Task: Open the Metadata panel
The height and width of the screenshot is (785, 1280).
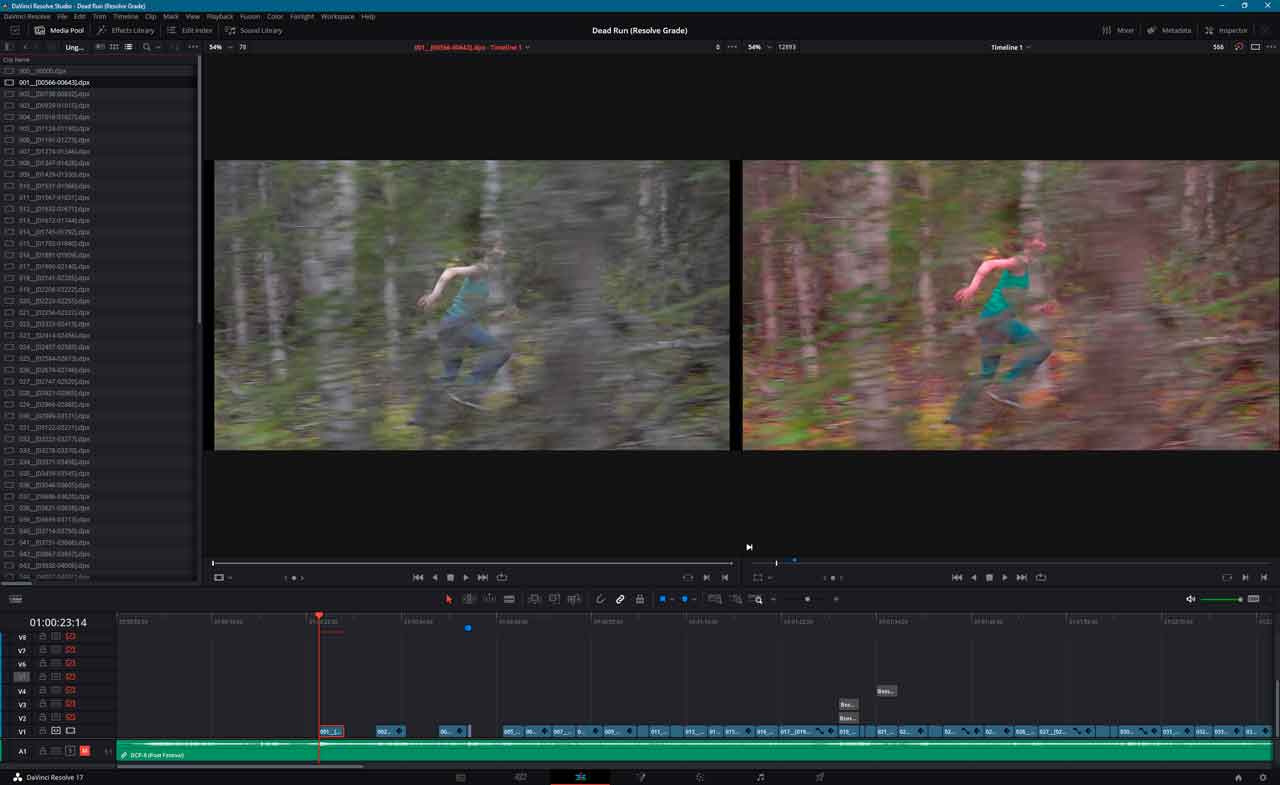Action: coord(1169,30)
